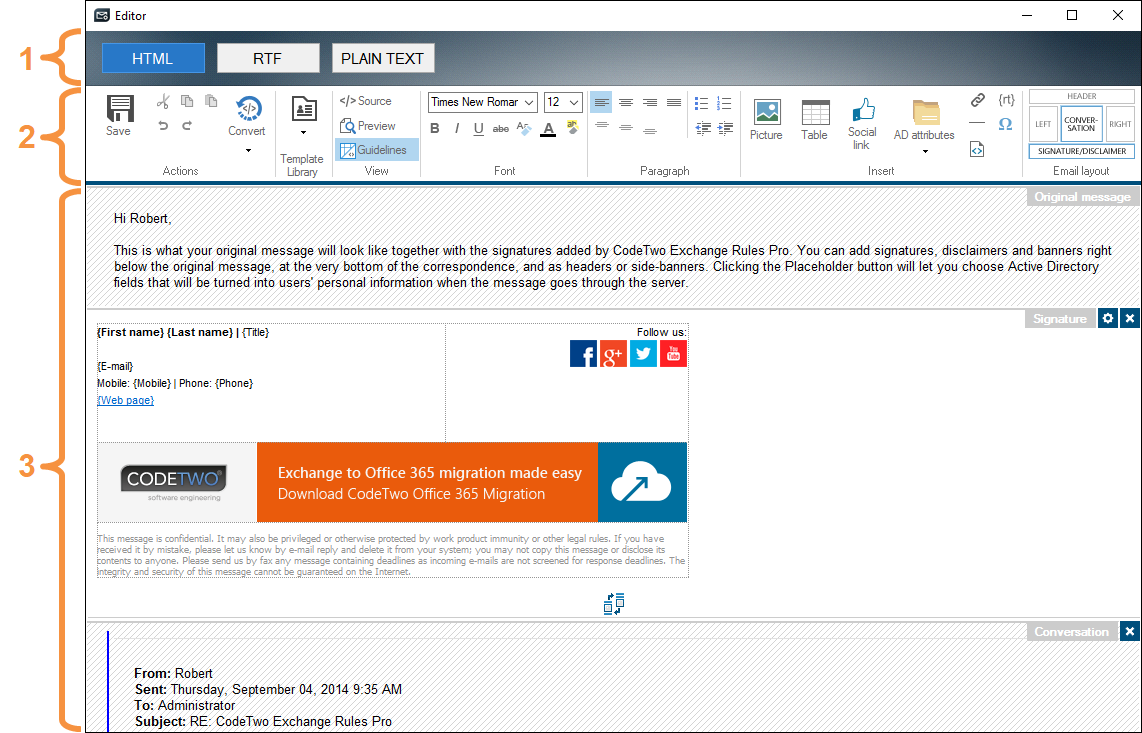Open Signature section settings gear

pos(1108,318)
